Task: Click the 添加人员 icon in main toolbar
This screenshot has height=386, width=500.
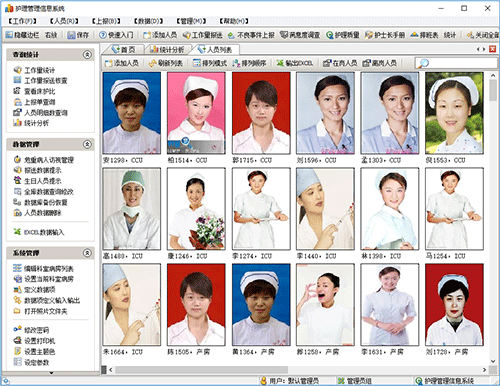Action: [x=147, y=35]
